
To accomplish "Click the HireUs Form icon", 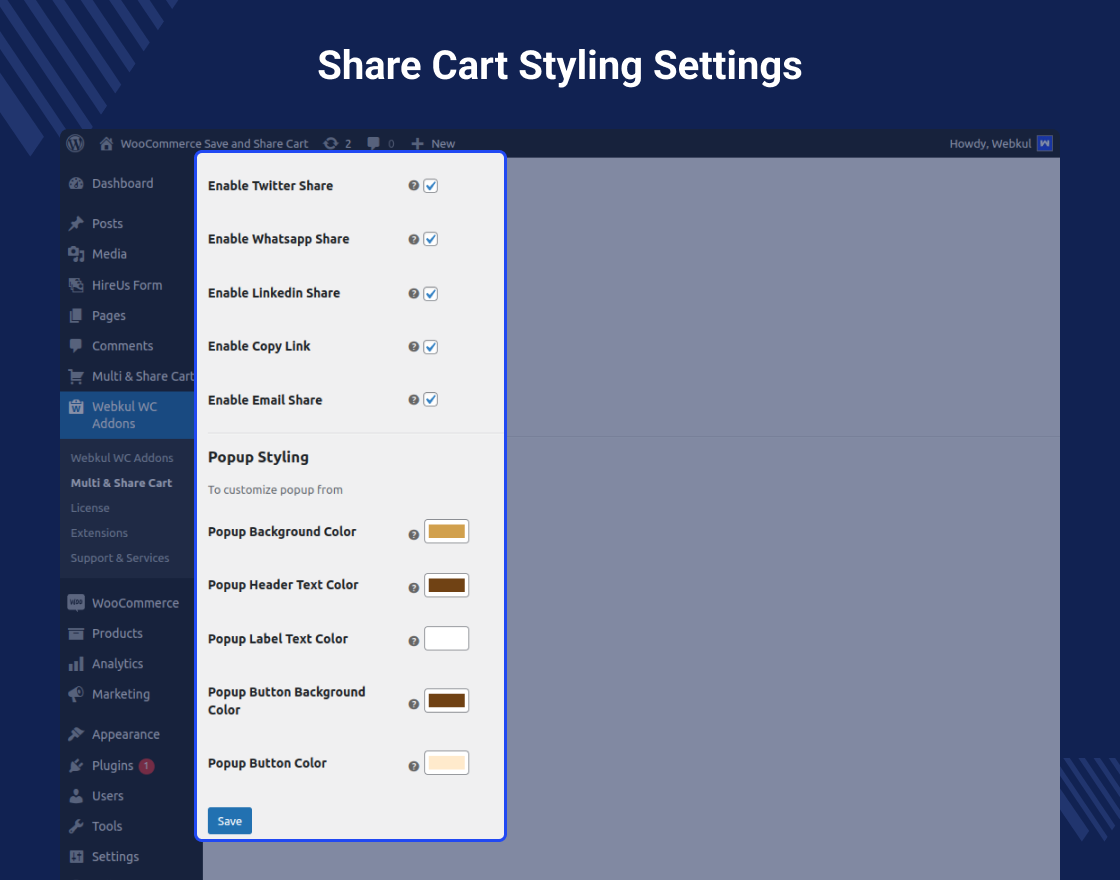I will pos(76,285).
